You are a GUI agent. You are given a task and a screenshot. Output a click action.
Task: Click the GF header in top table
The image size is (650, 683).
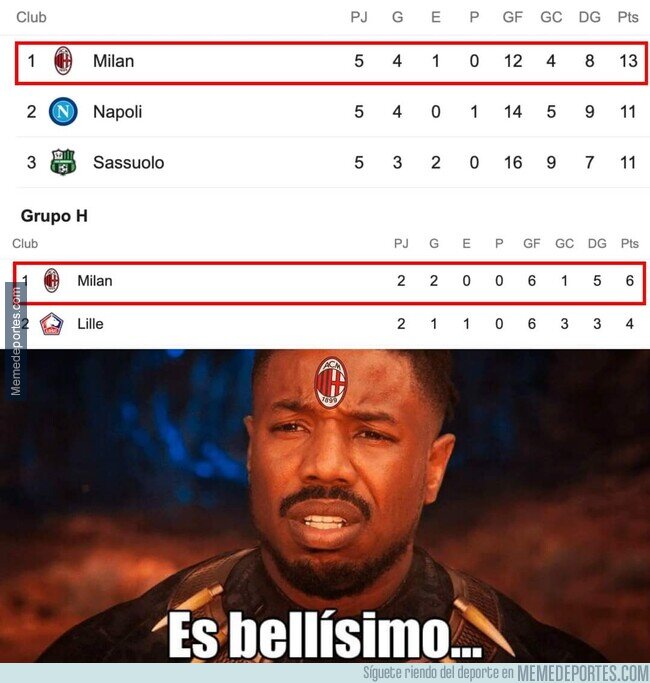point(512,17)
